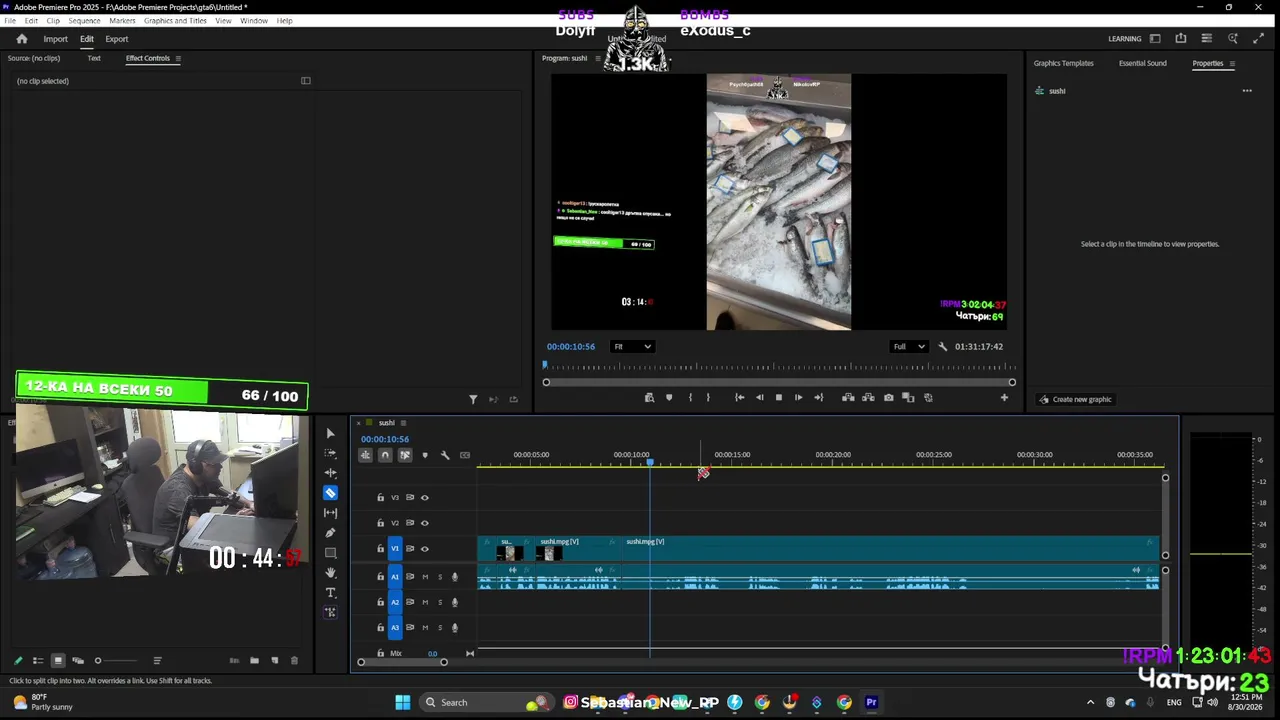Click Create new graphic

[1075, 399]
